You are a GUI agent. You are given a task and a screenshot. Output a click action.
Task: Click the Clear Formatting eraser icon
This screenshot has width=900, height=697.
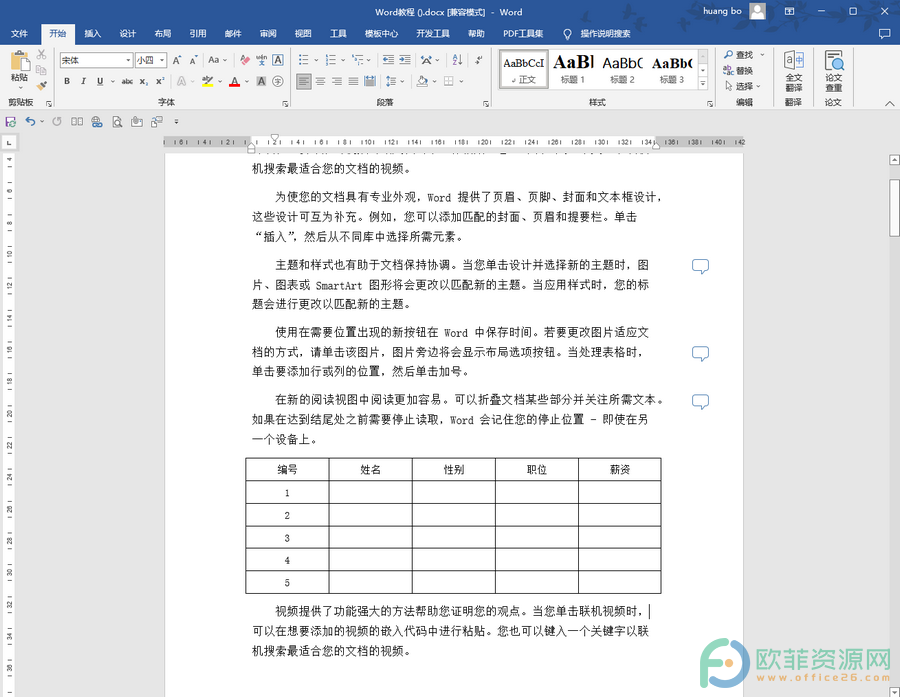pos(245,60)
